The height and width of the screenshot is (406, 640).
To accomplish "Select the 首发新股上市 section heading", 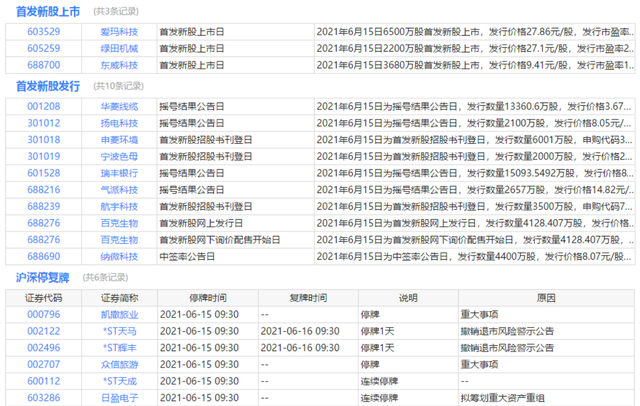I will pyautogui.click(x=48, y=12).
